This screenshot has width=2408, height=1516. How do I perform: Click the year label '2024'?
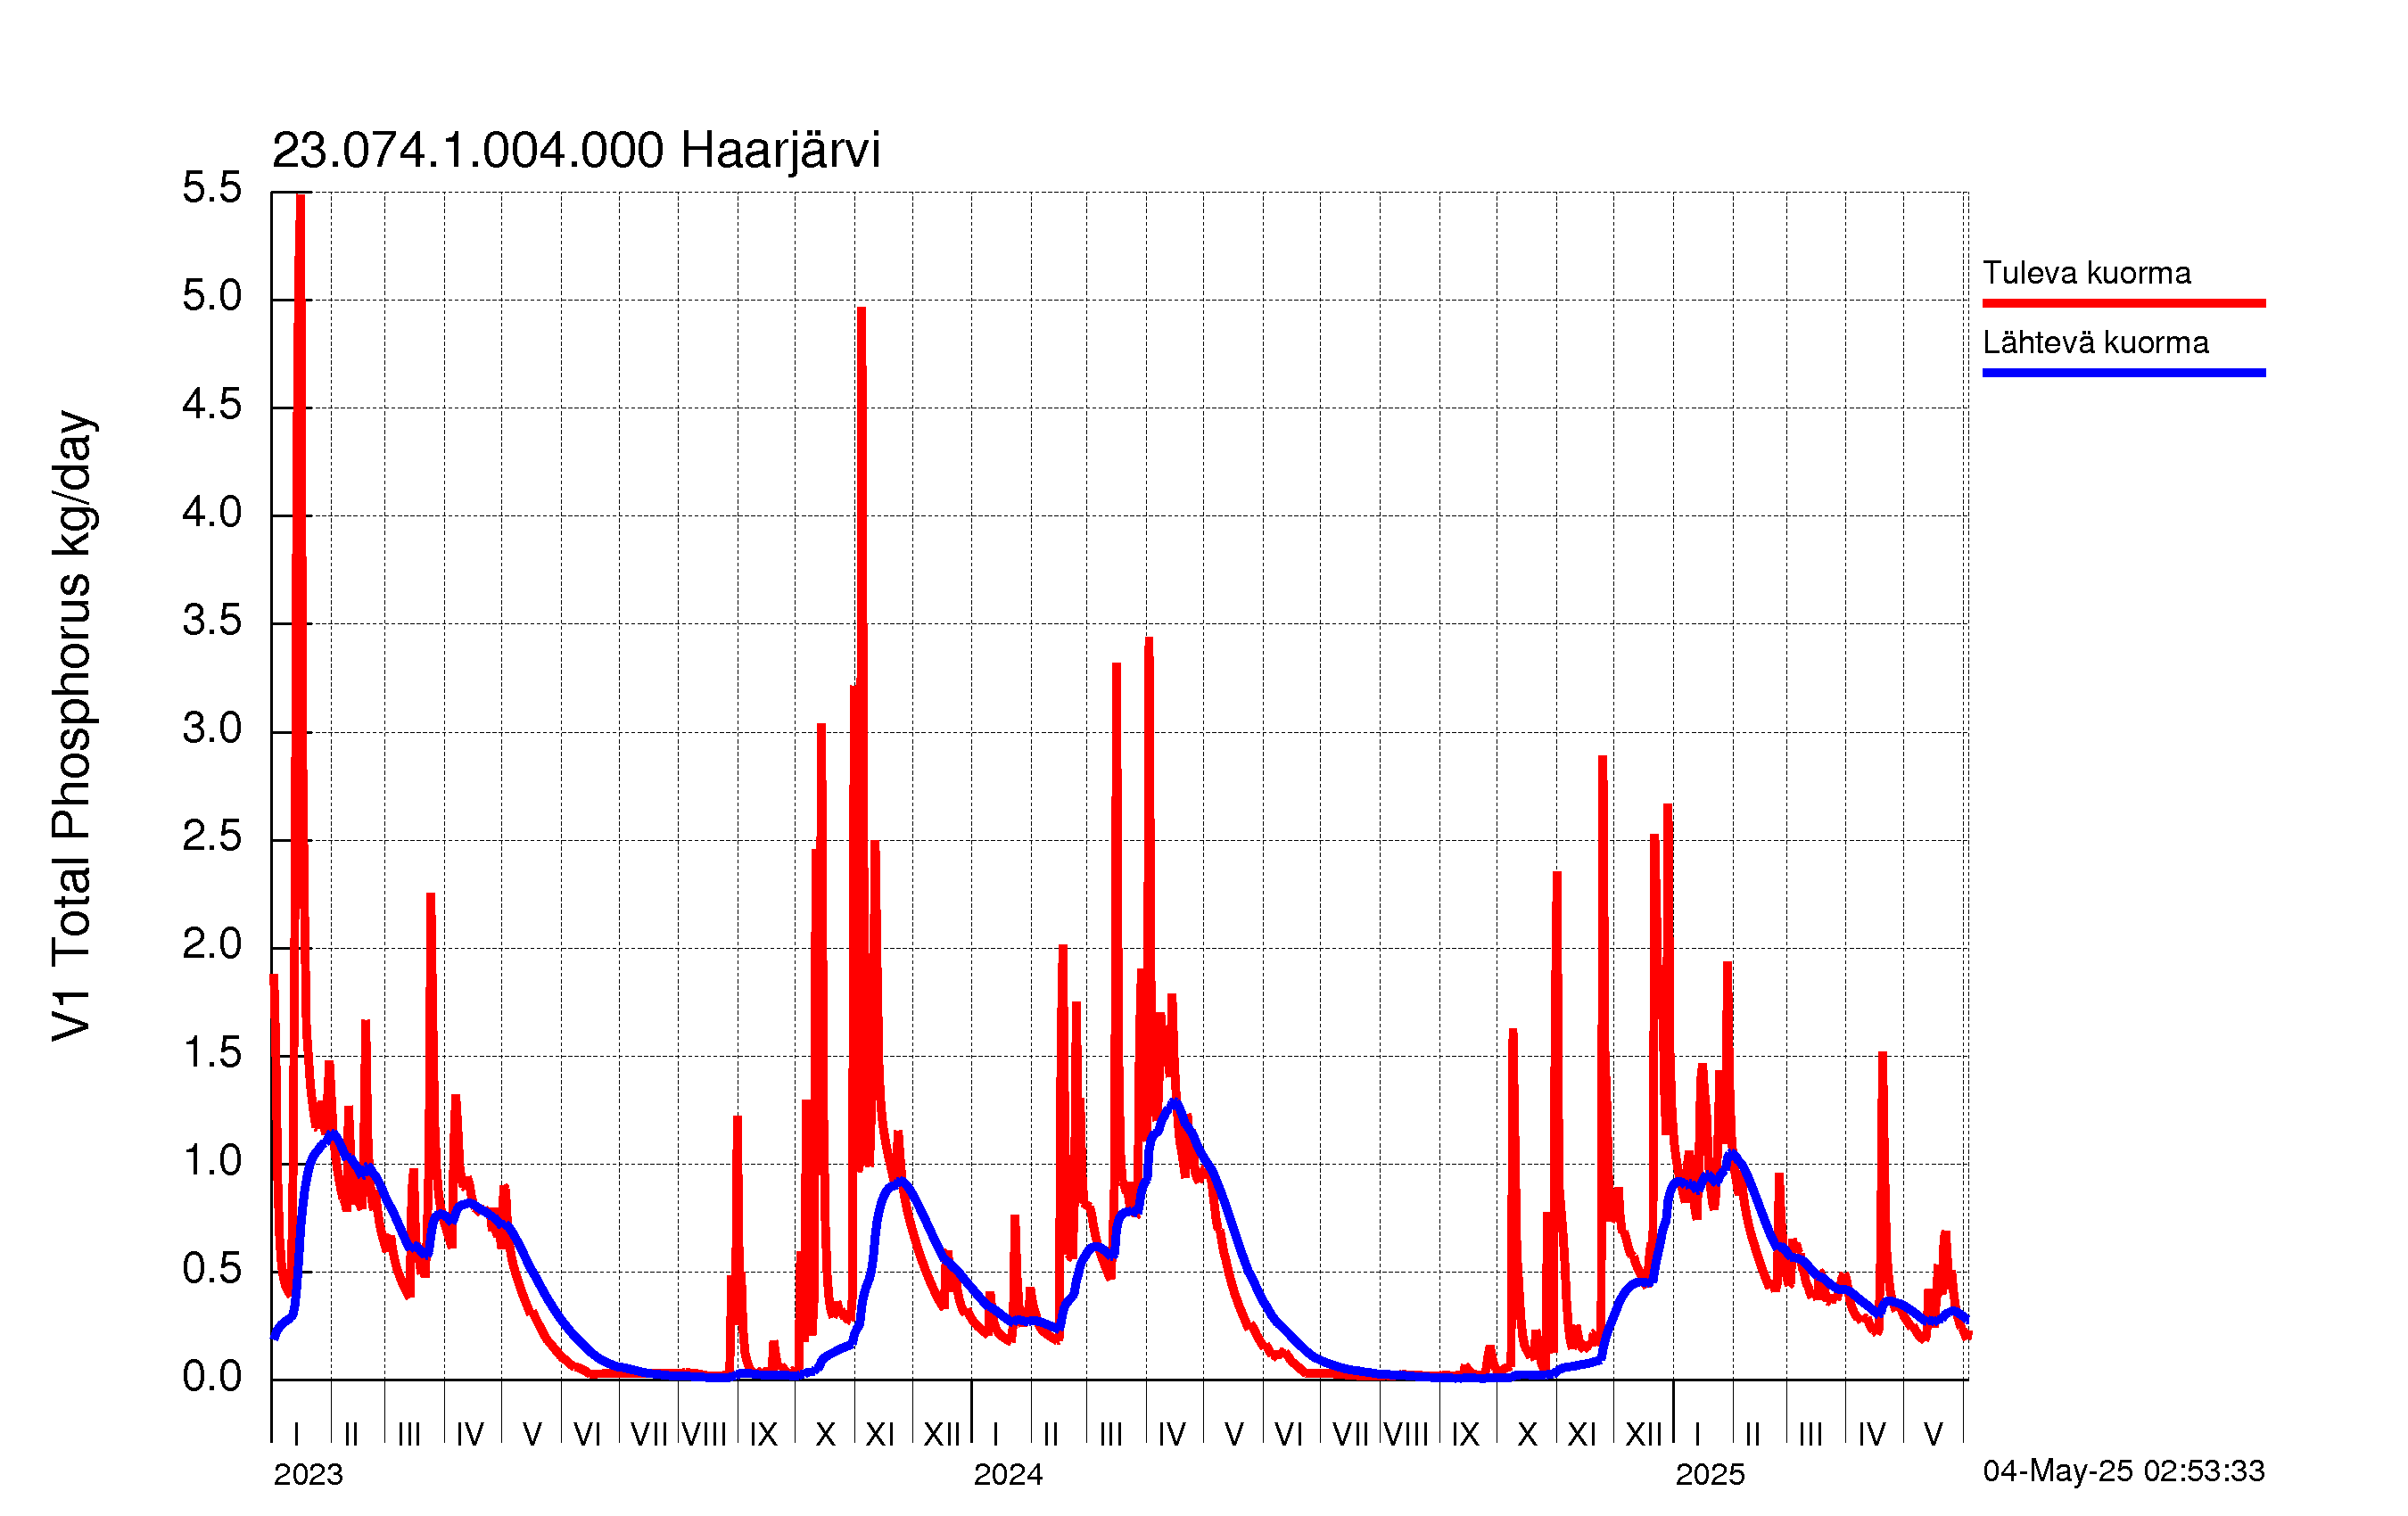[x=1008, y=1474]
